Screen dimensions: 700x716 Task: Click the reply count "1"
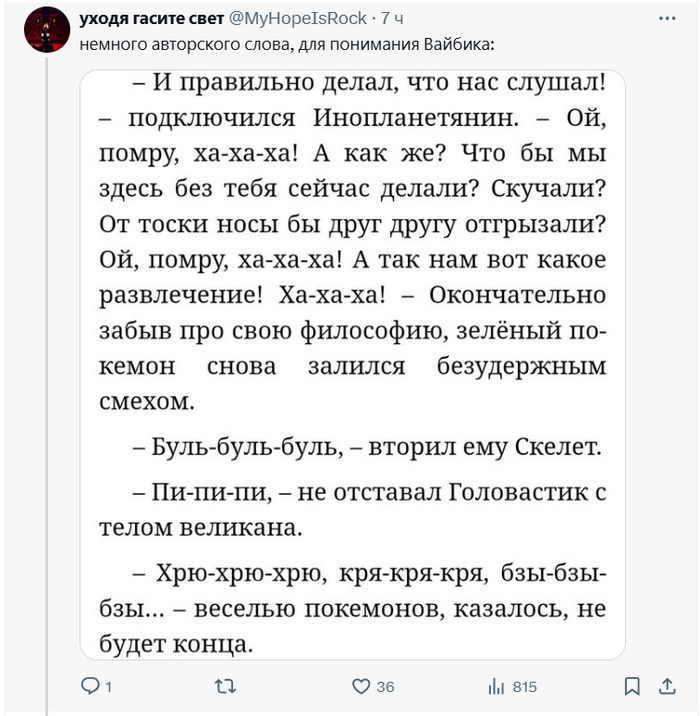(106, 687)
